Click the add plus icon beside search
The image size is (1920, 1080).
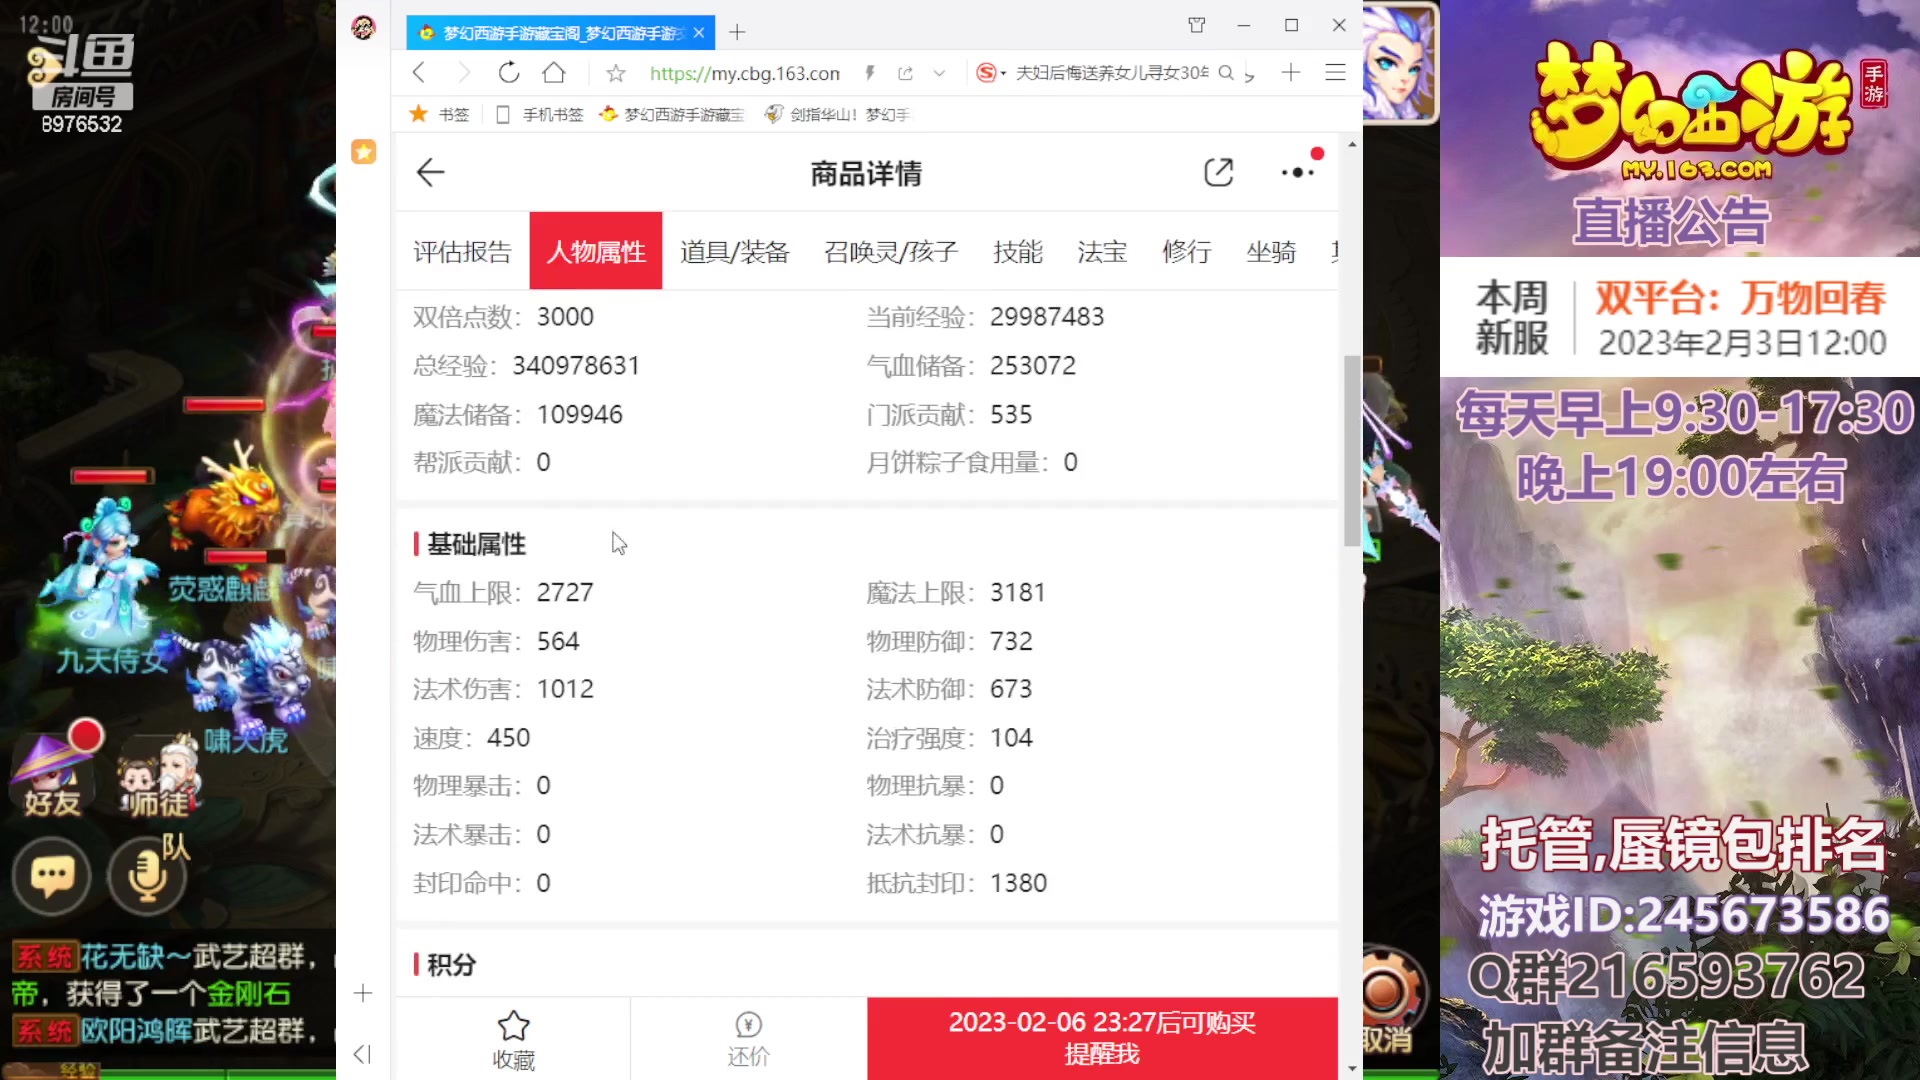click(x=1291, y=73)
